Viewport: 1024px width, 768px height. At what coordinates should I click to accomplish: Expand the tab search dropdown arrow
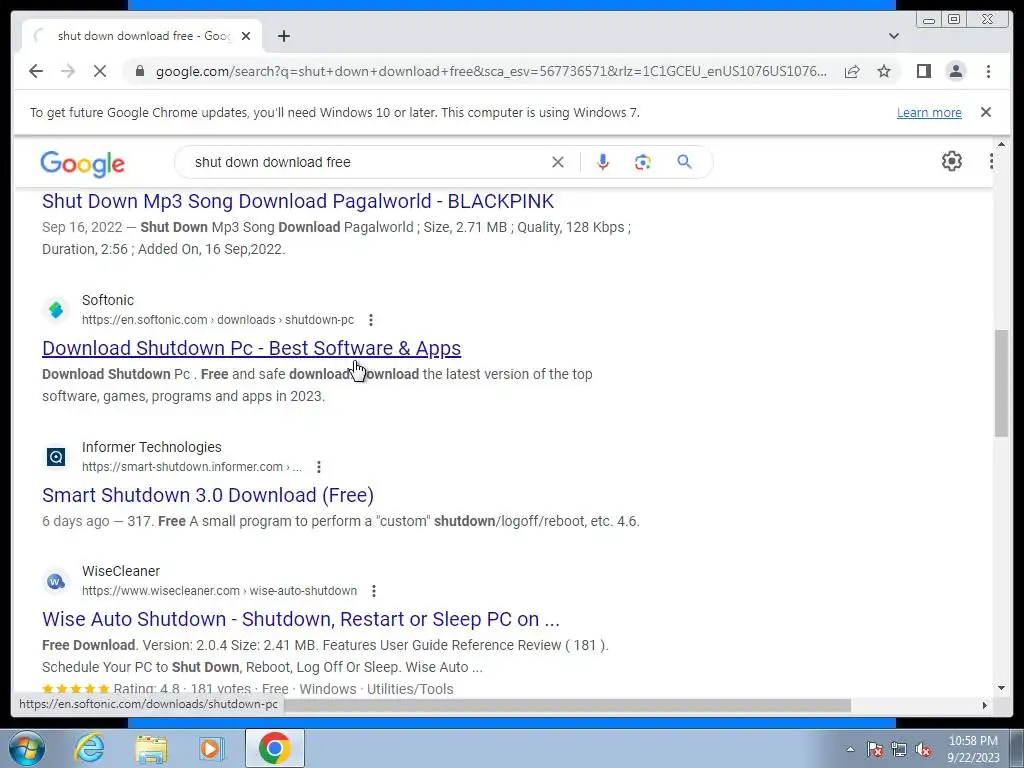point(894,36)
